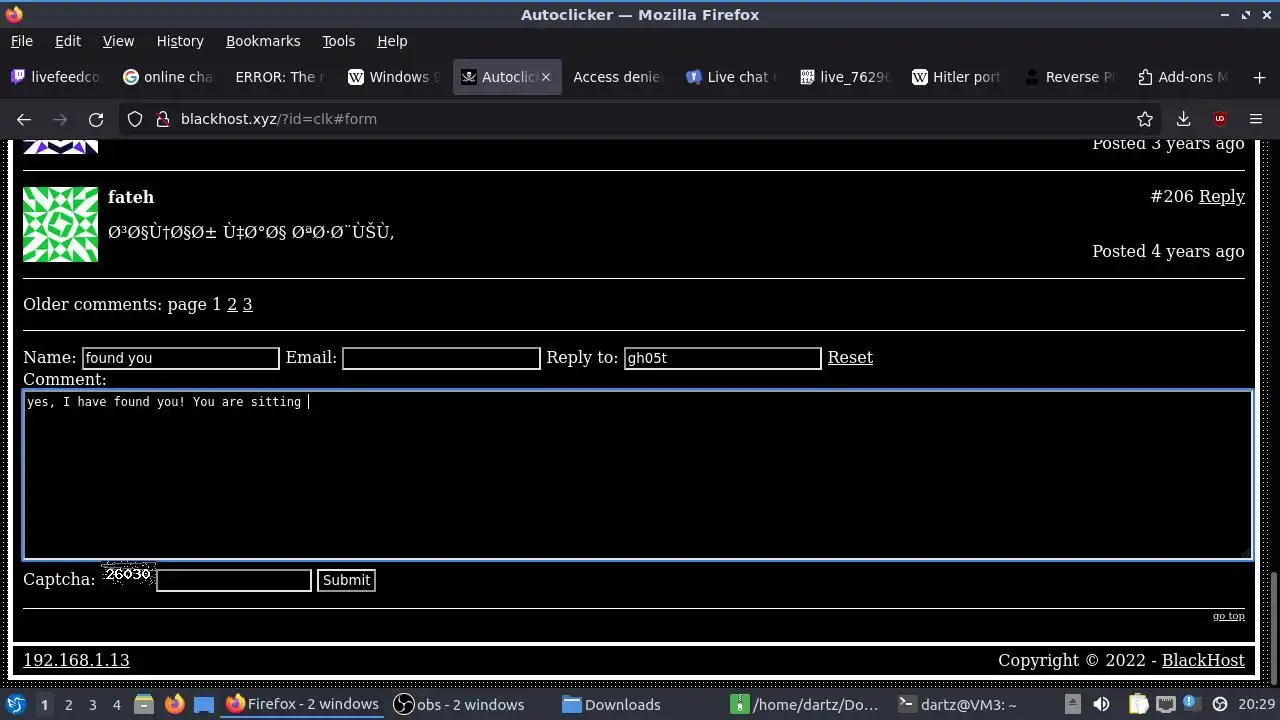Viewport: 1280px width, 720px height.
Task: Click fateh's green avatar thumbnail
Action: point(60,224)
